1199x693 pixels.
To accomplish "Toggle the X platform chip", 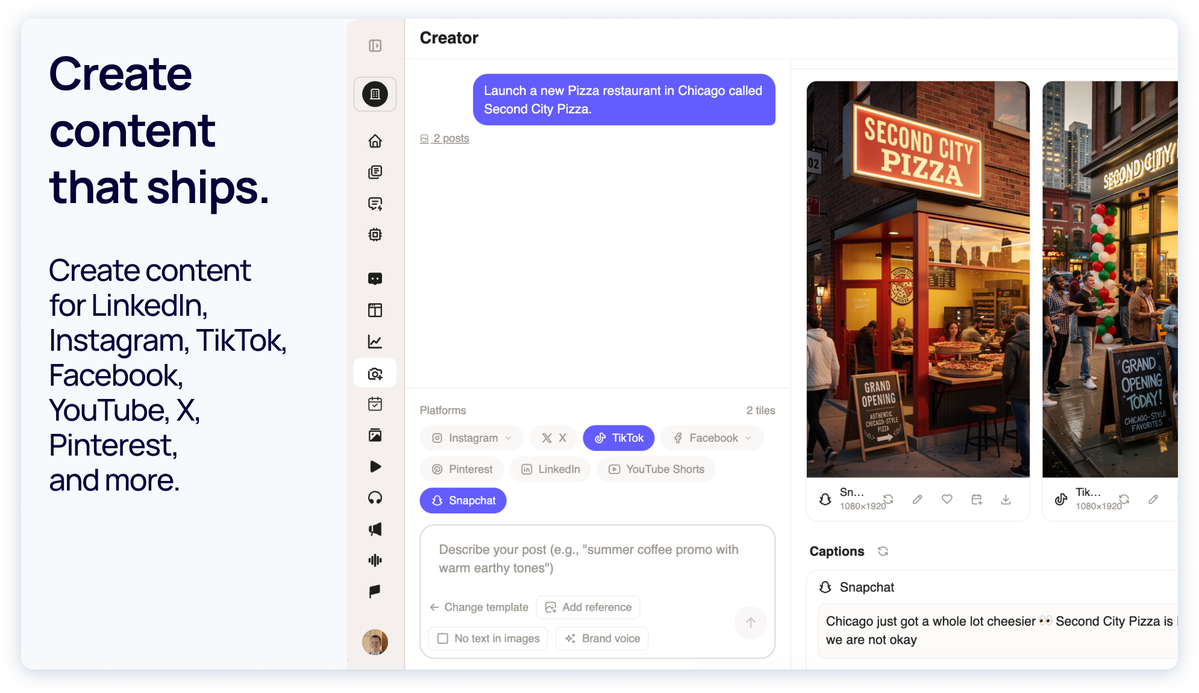I will tap(554, 438).
